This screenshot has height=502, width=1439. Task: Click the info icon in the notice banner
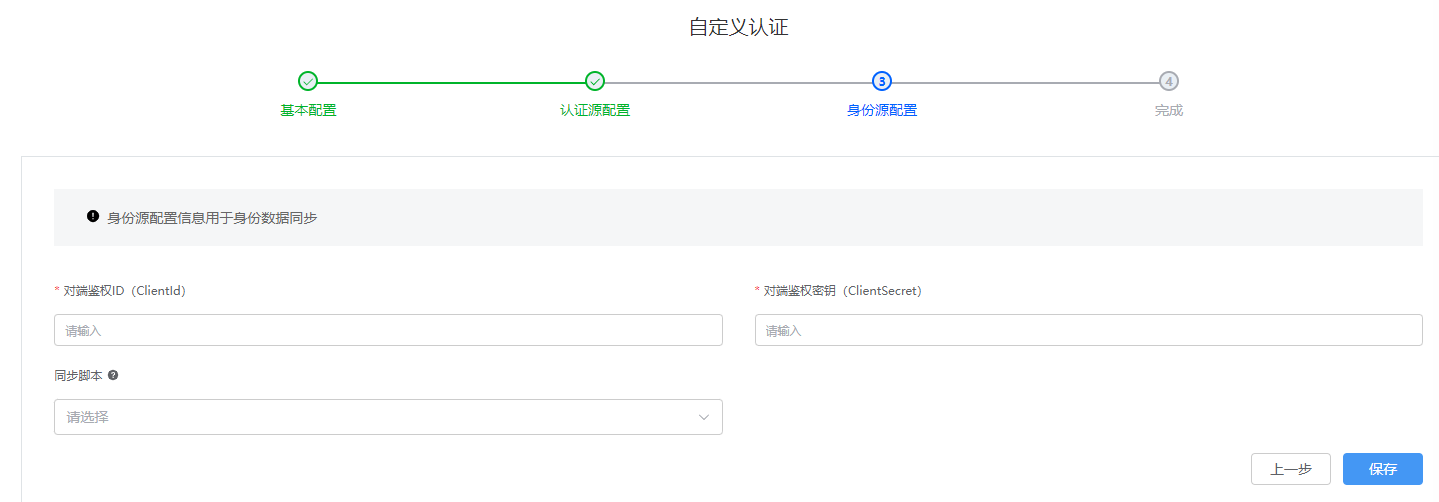pyautogui.click(x=93, y=216)
